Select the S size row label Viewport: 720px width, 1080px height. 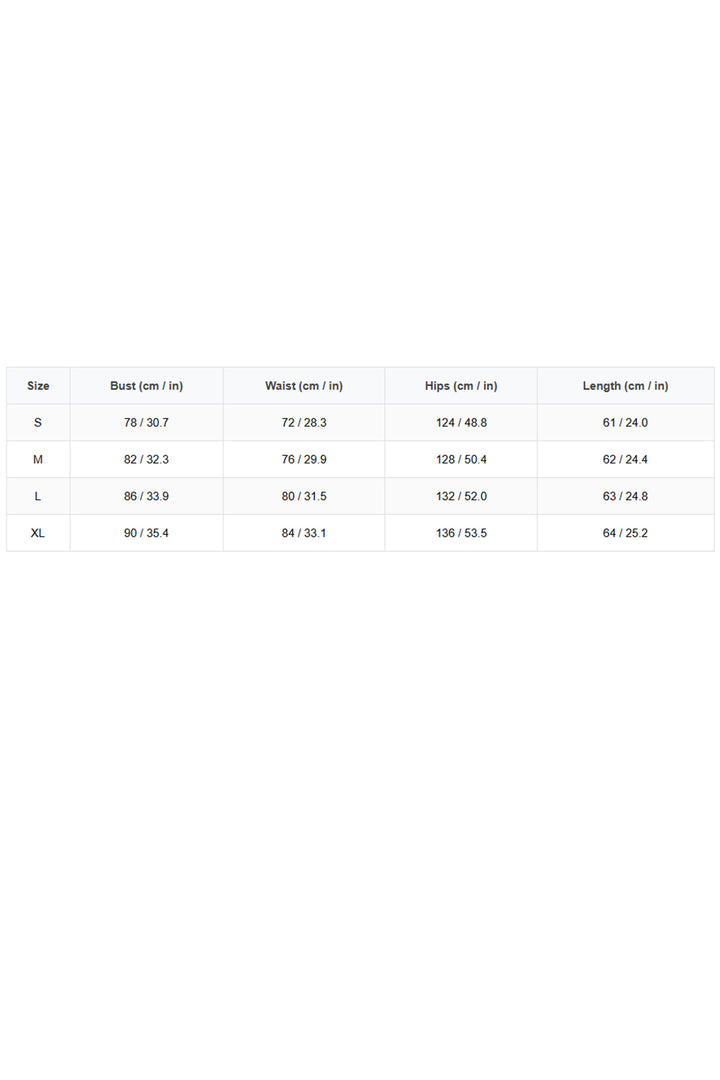(38, 423)
